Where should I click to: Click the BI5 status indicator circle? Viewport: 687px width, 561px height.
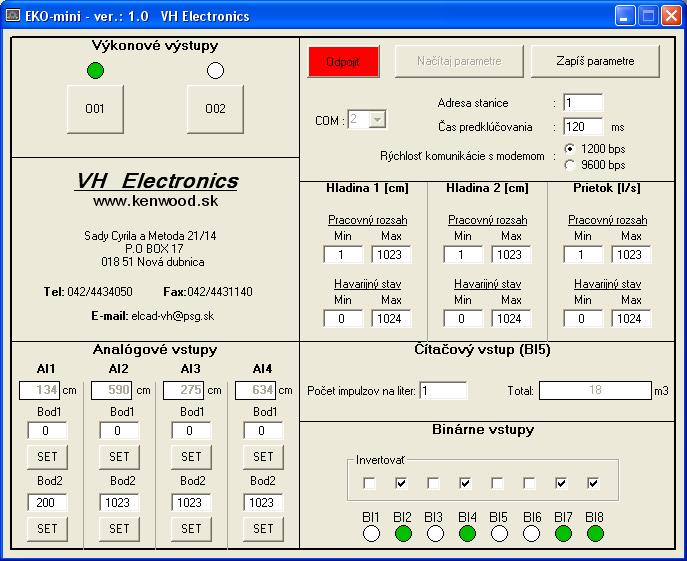click(x=499, y=533)
